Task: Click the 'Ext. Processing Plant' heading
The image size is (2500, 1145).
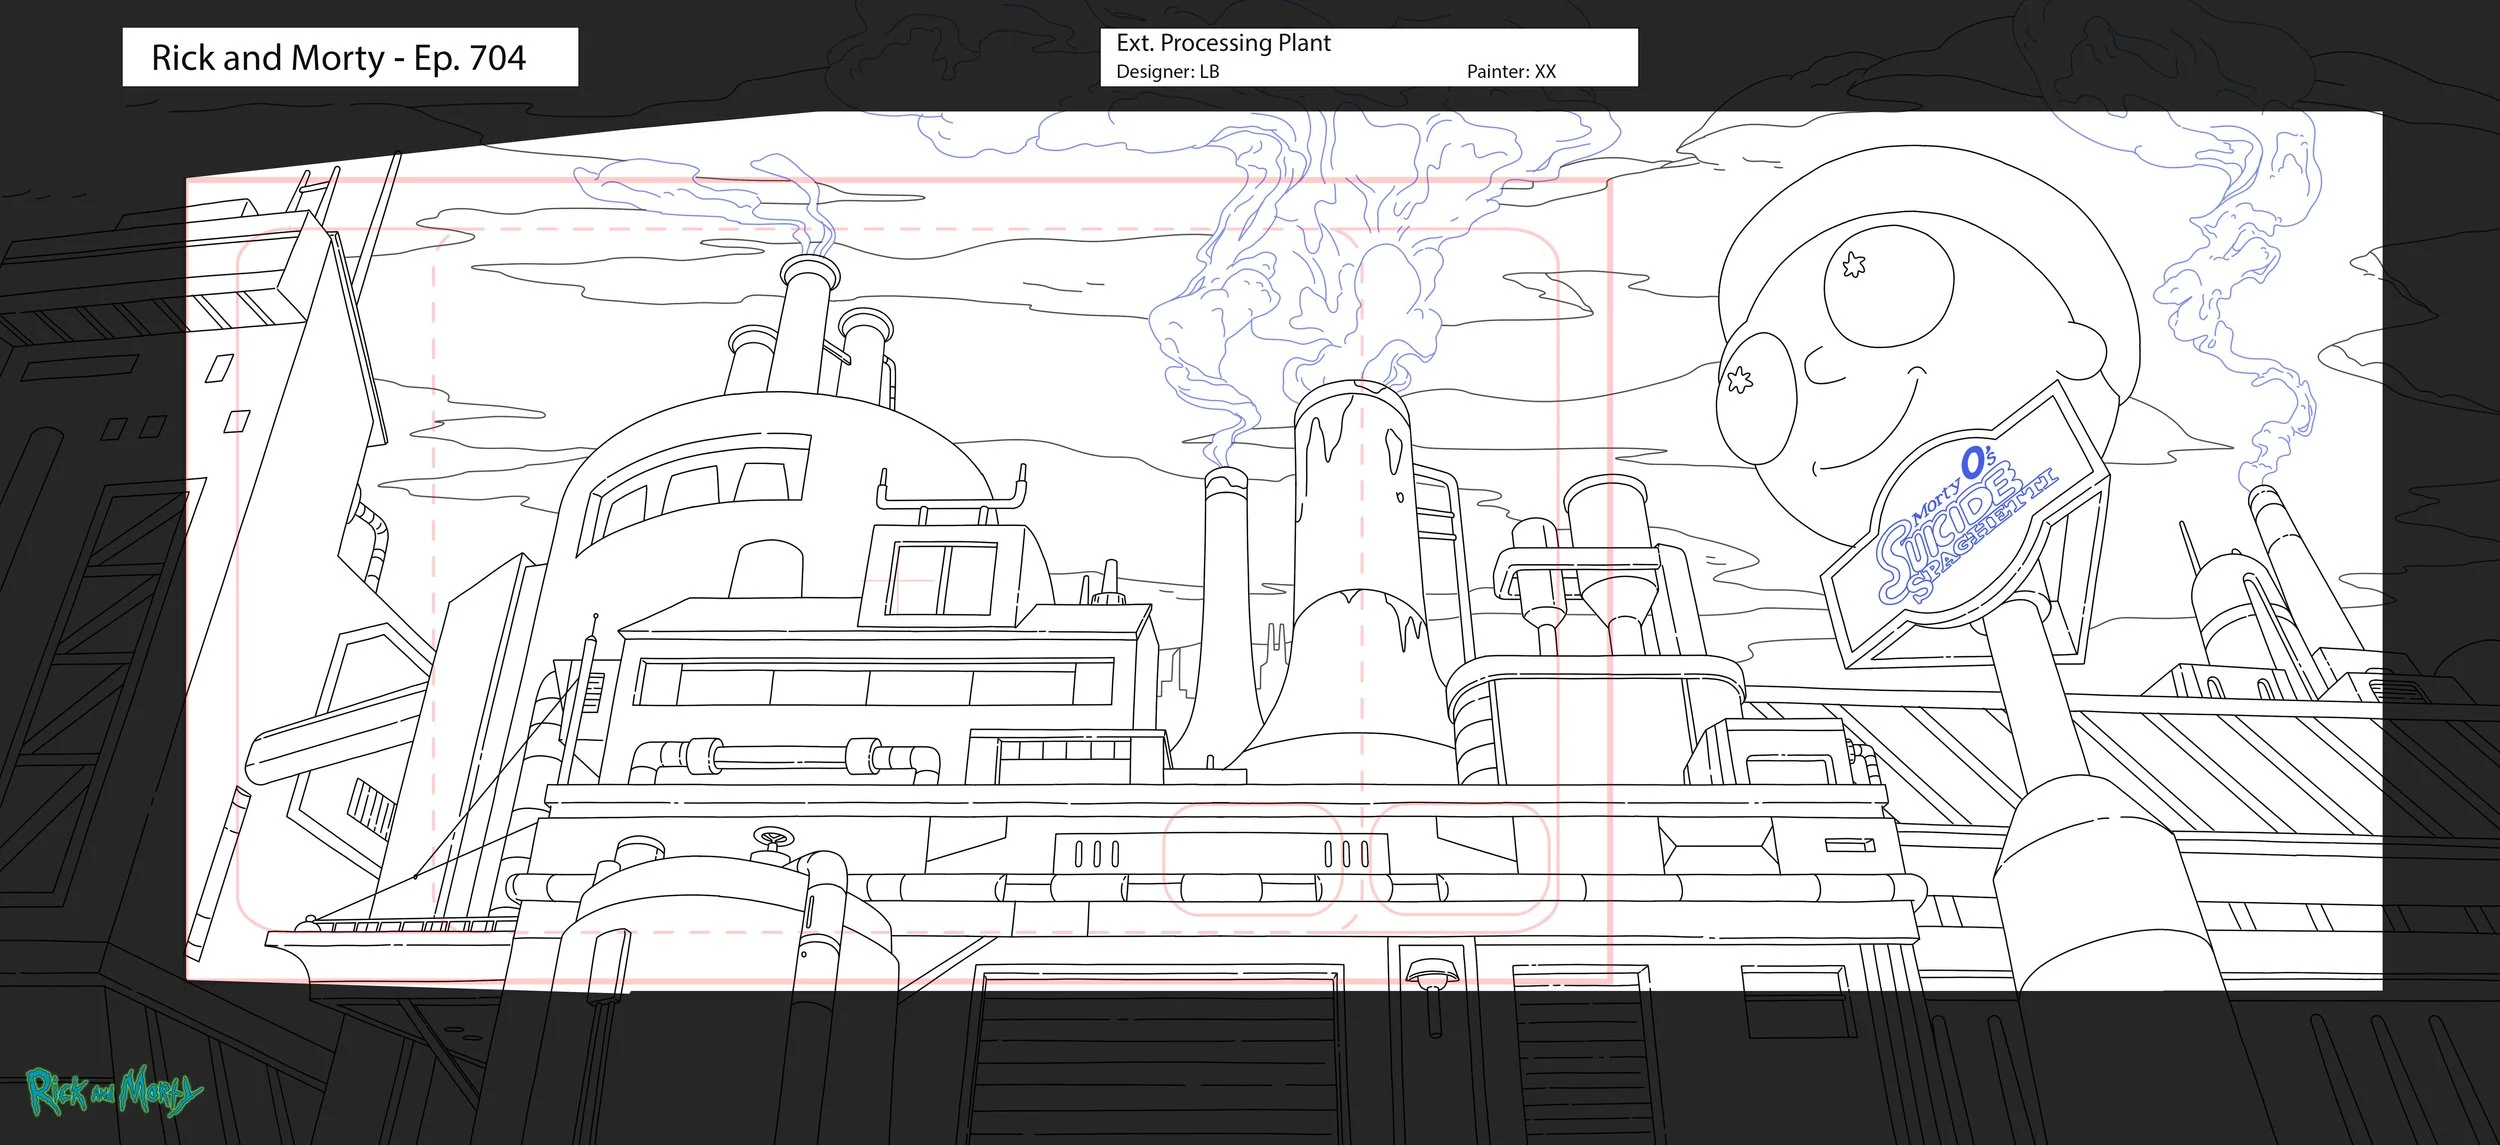Action: (x=1223, y=43)
